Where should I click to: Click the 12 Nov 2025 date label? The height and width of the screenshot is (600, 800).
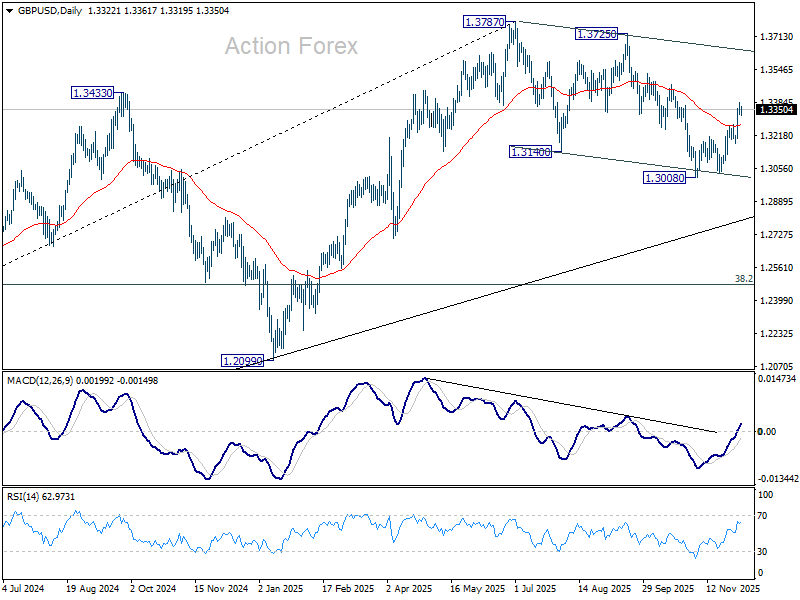click(x=733, y=588)
